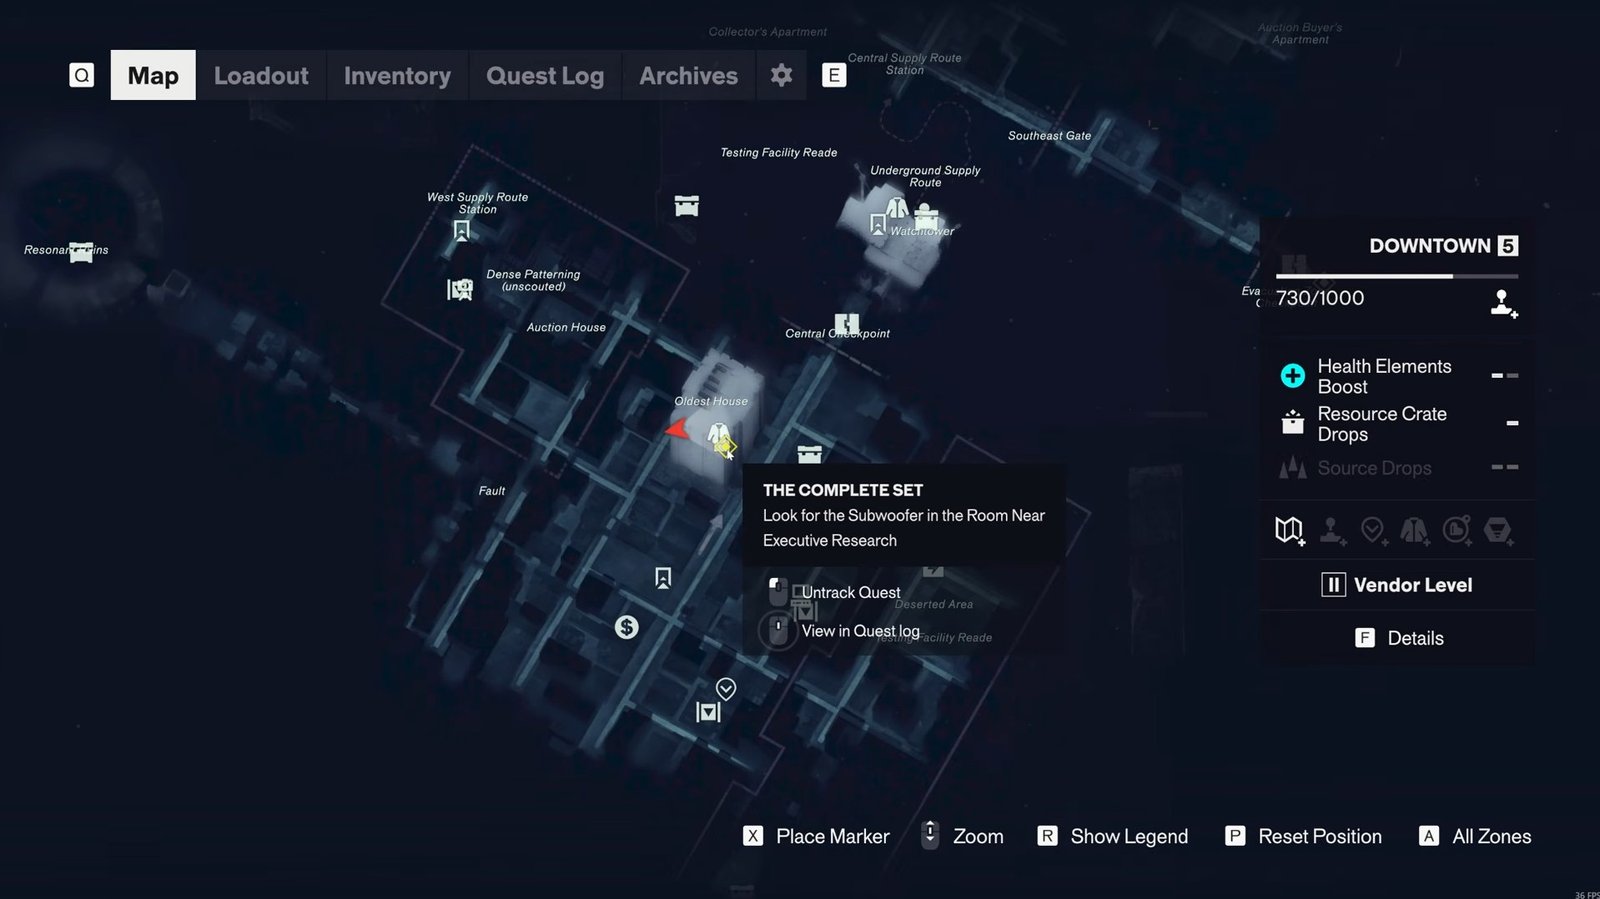Select the Map tab
This screenshot has height=899, width=1600.
coord(153,76)
